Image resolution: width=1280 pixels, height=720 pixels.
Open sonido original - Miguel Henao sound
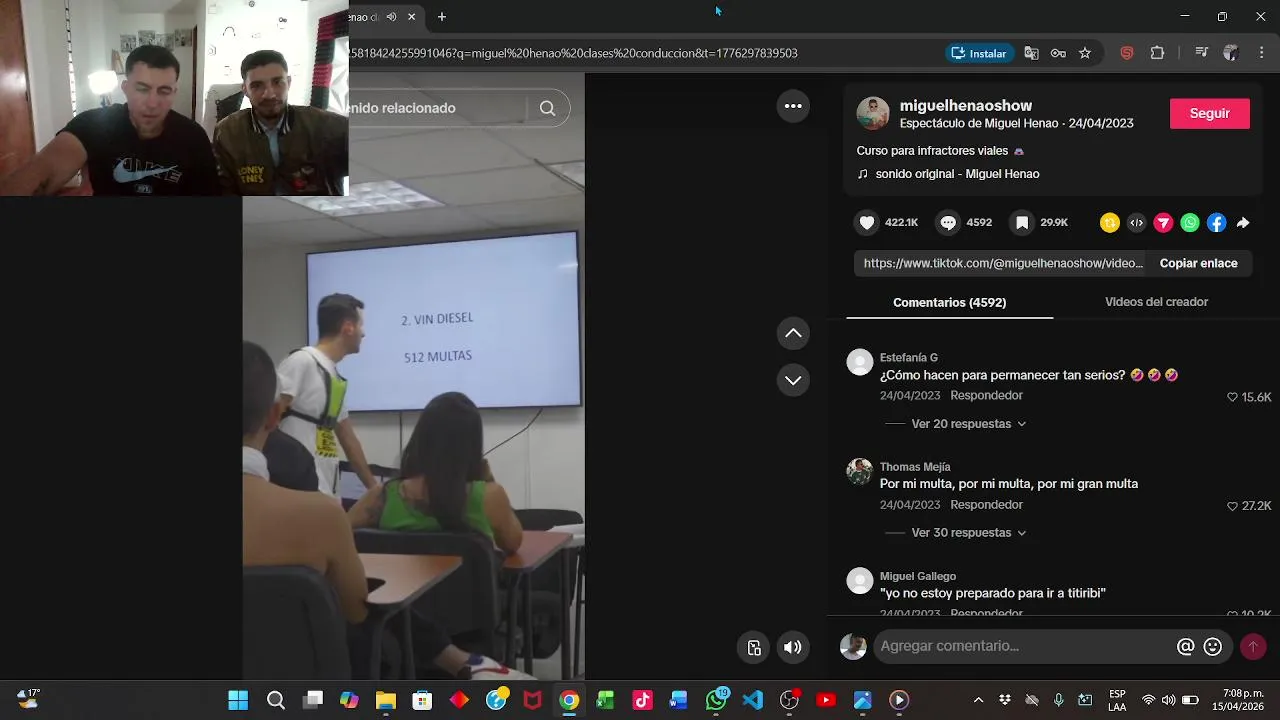tap(948, 174)
